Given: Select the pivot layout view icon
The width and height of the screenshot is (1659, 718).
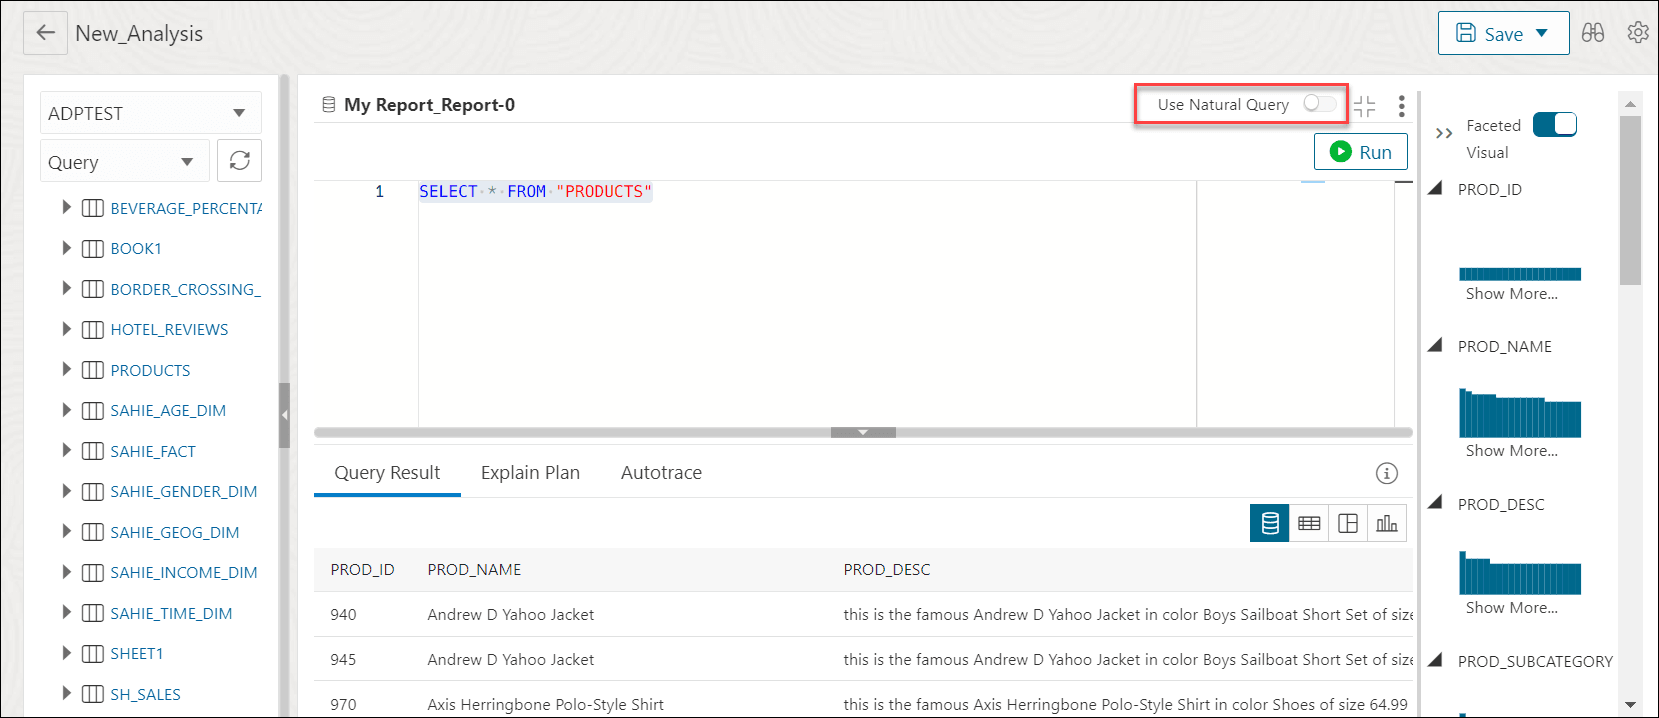Looking at the screenshot, I should click(1348, 523).
